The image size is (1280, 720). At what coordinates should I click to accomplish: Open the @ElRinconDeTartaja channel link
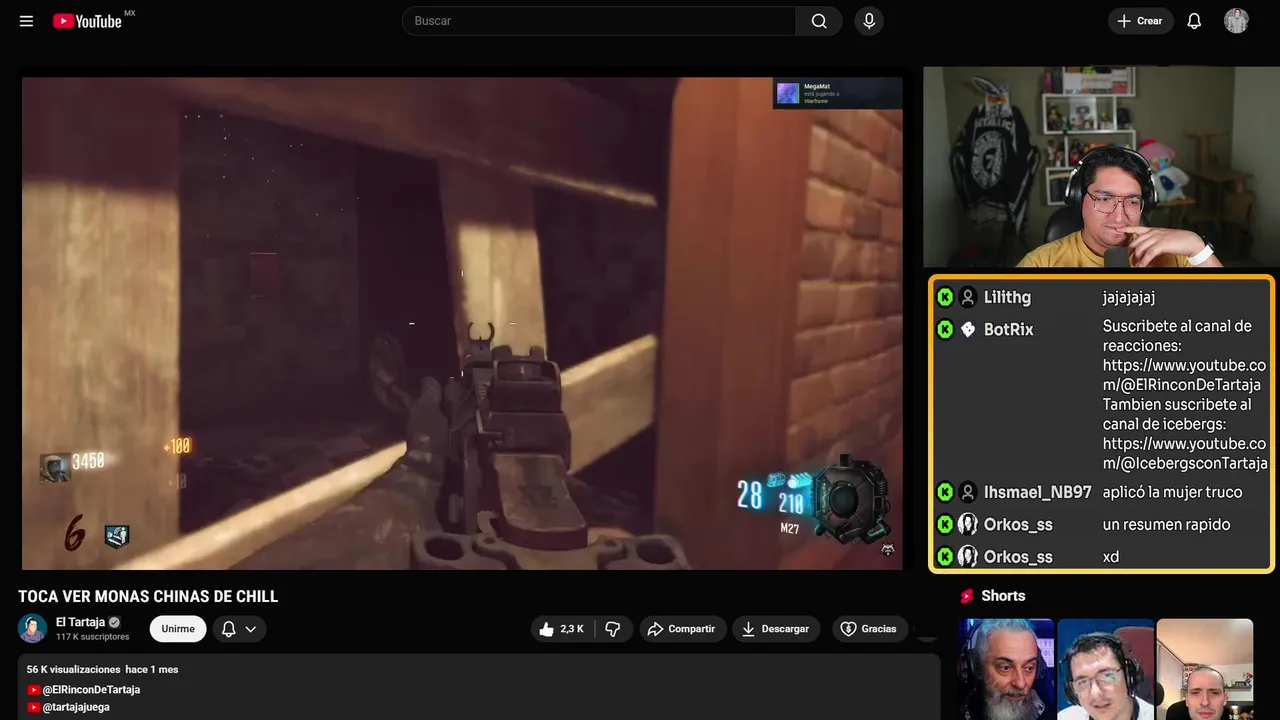[91, 690]
